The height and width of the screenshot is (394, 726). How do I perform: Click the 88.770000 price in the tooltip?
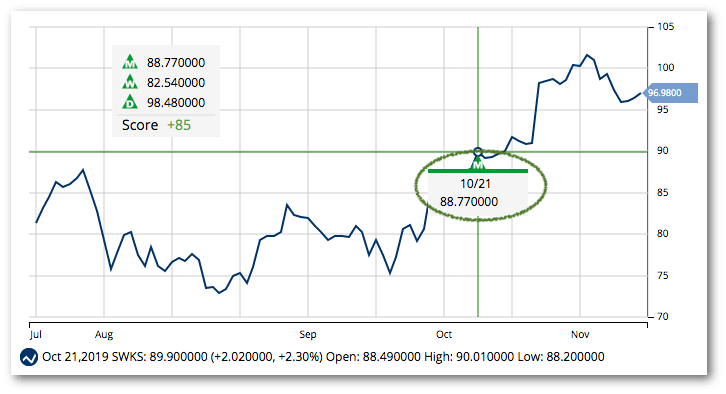coord(469,202)
